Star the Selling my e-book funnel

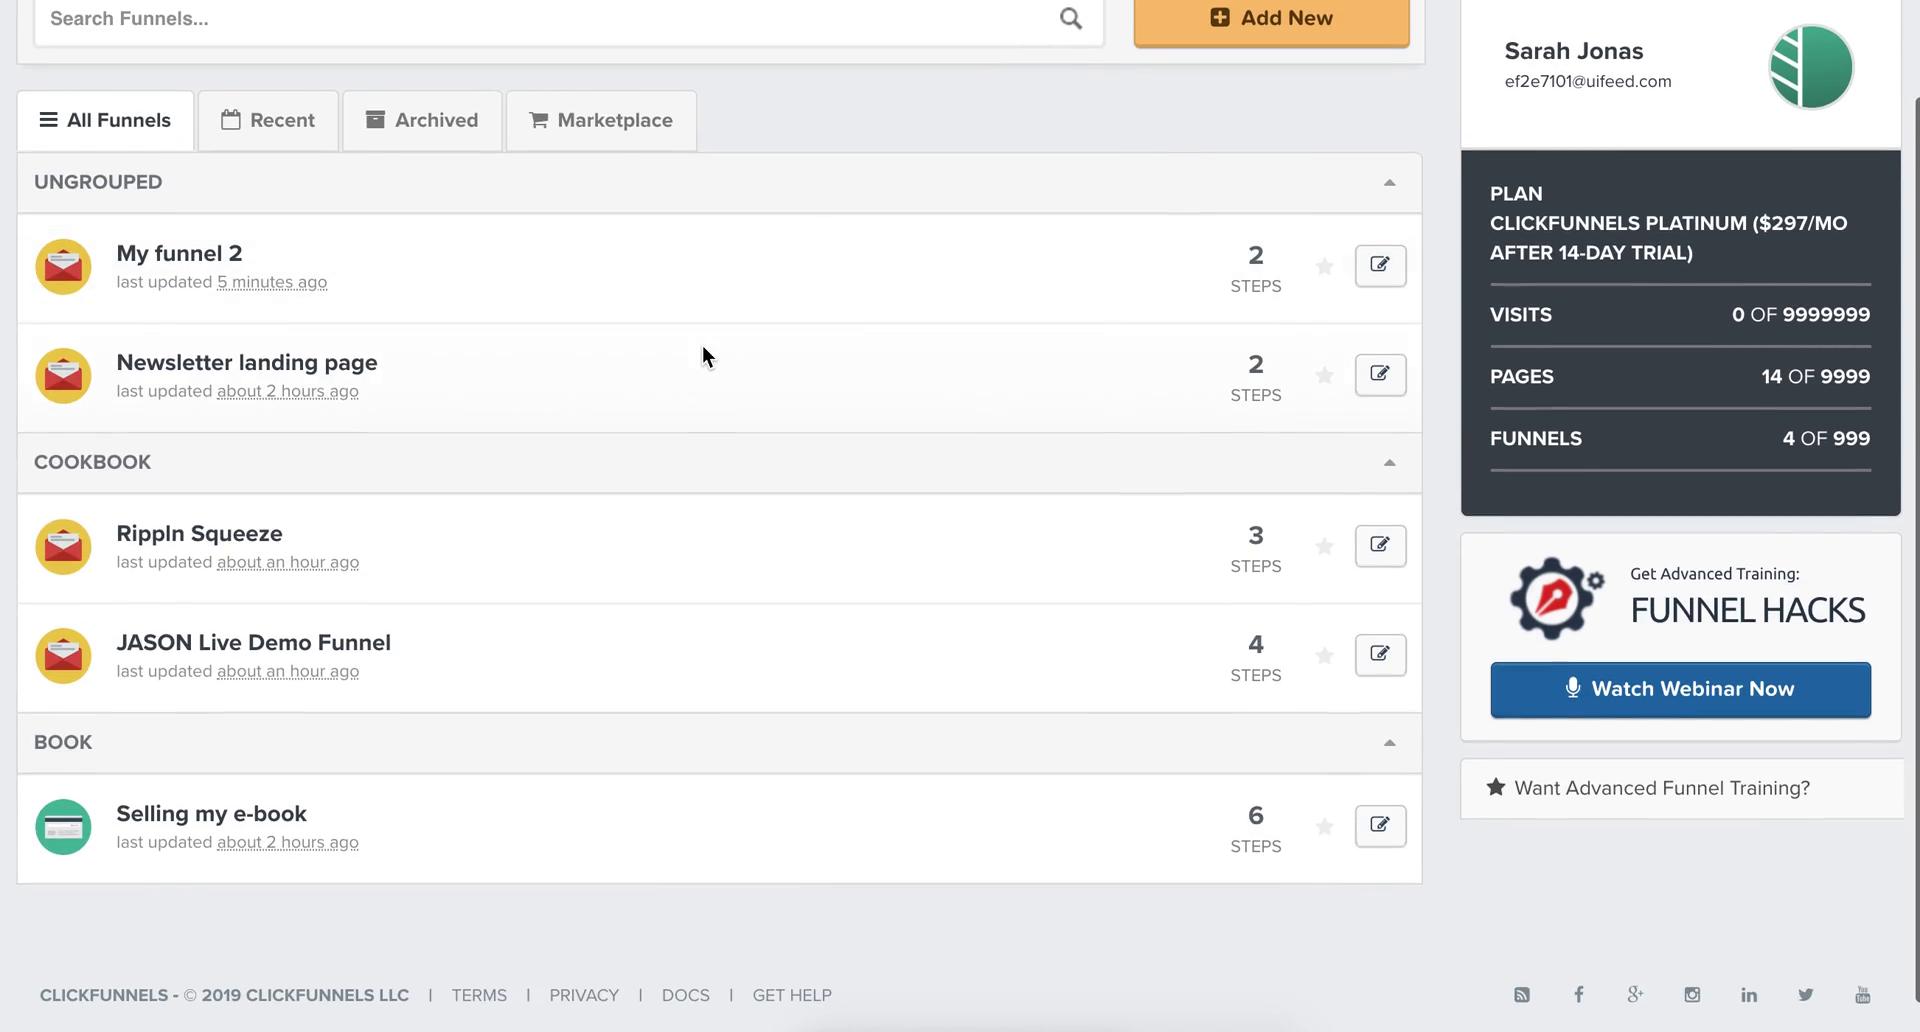coord(1324,826)
